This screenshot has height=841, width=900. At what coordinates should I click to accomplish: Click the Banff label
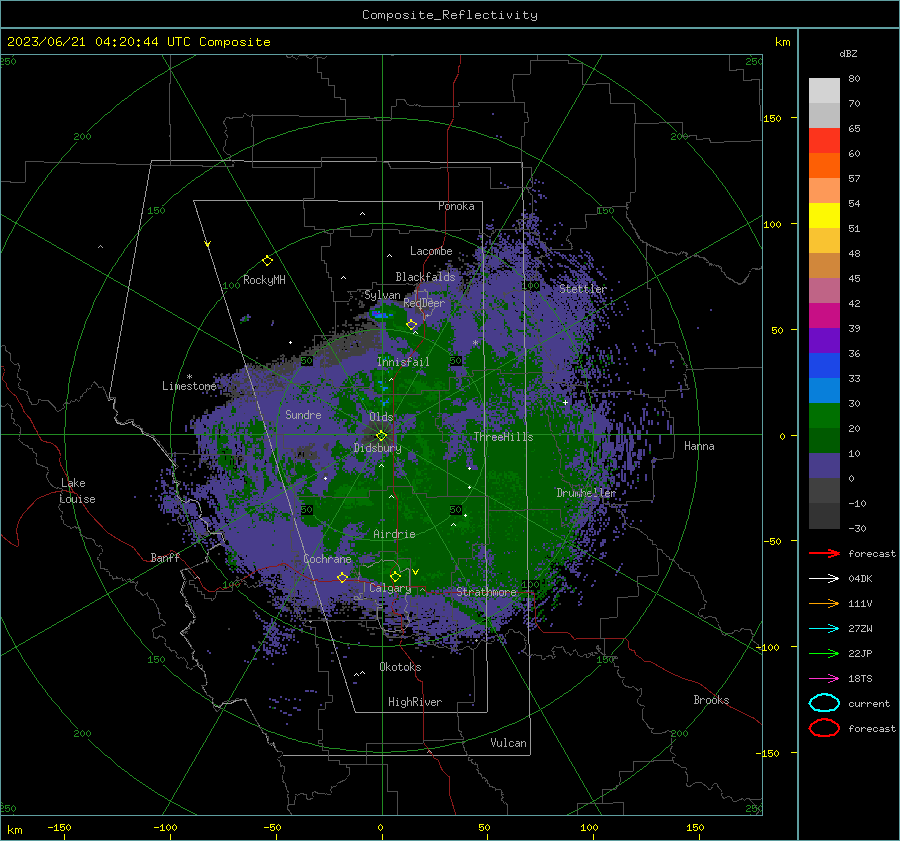[x=165, y=557]
